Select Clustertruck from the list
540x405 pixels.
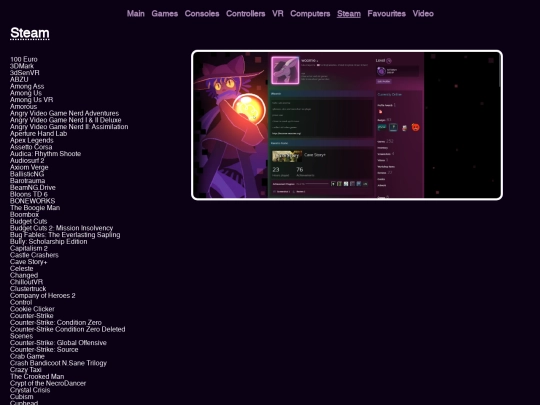[x=28, y=289]
